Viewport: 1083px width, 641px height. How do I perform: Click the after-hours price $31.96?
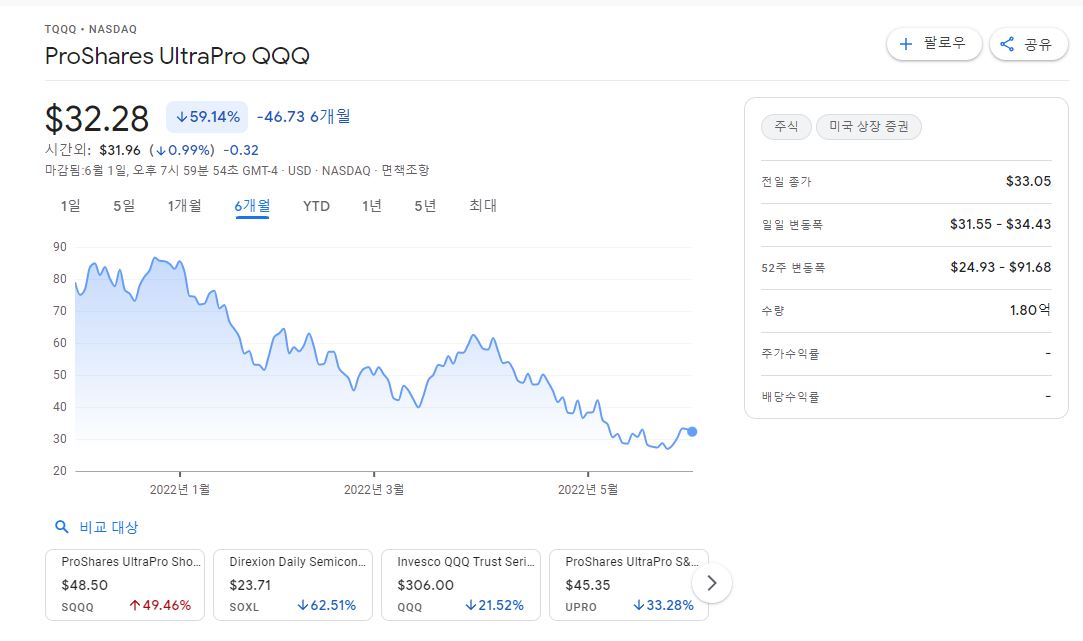(x=119, y=150)
